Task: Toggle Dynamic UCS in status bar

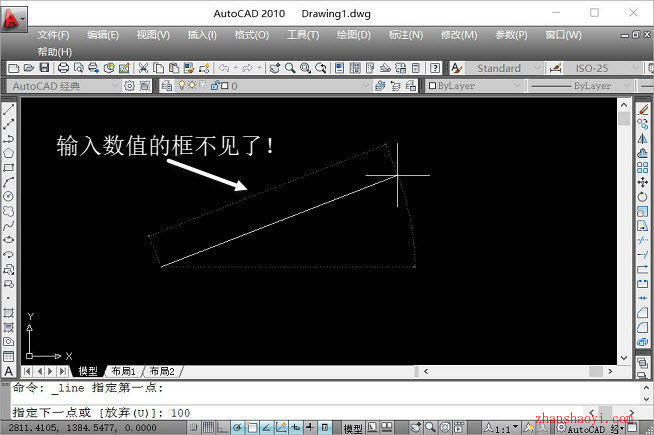Action: 281,427
